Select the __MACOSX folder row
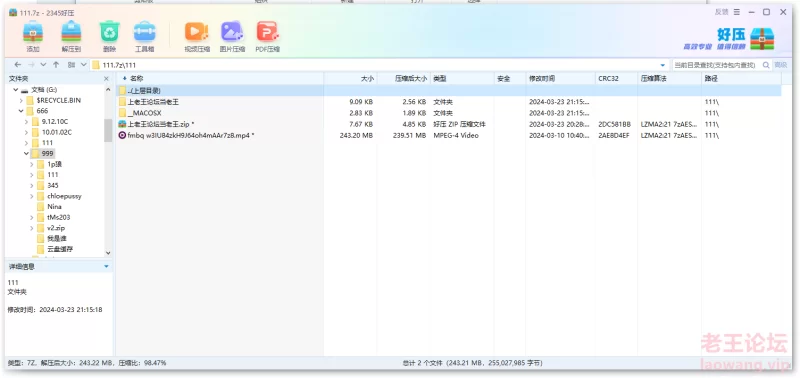Screen dimensions: 800x378 pyautogui.click(x=449, y=113)
